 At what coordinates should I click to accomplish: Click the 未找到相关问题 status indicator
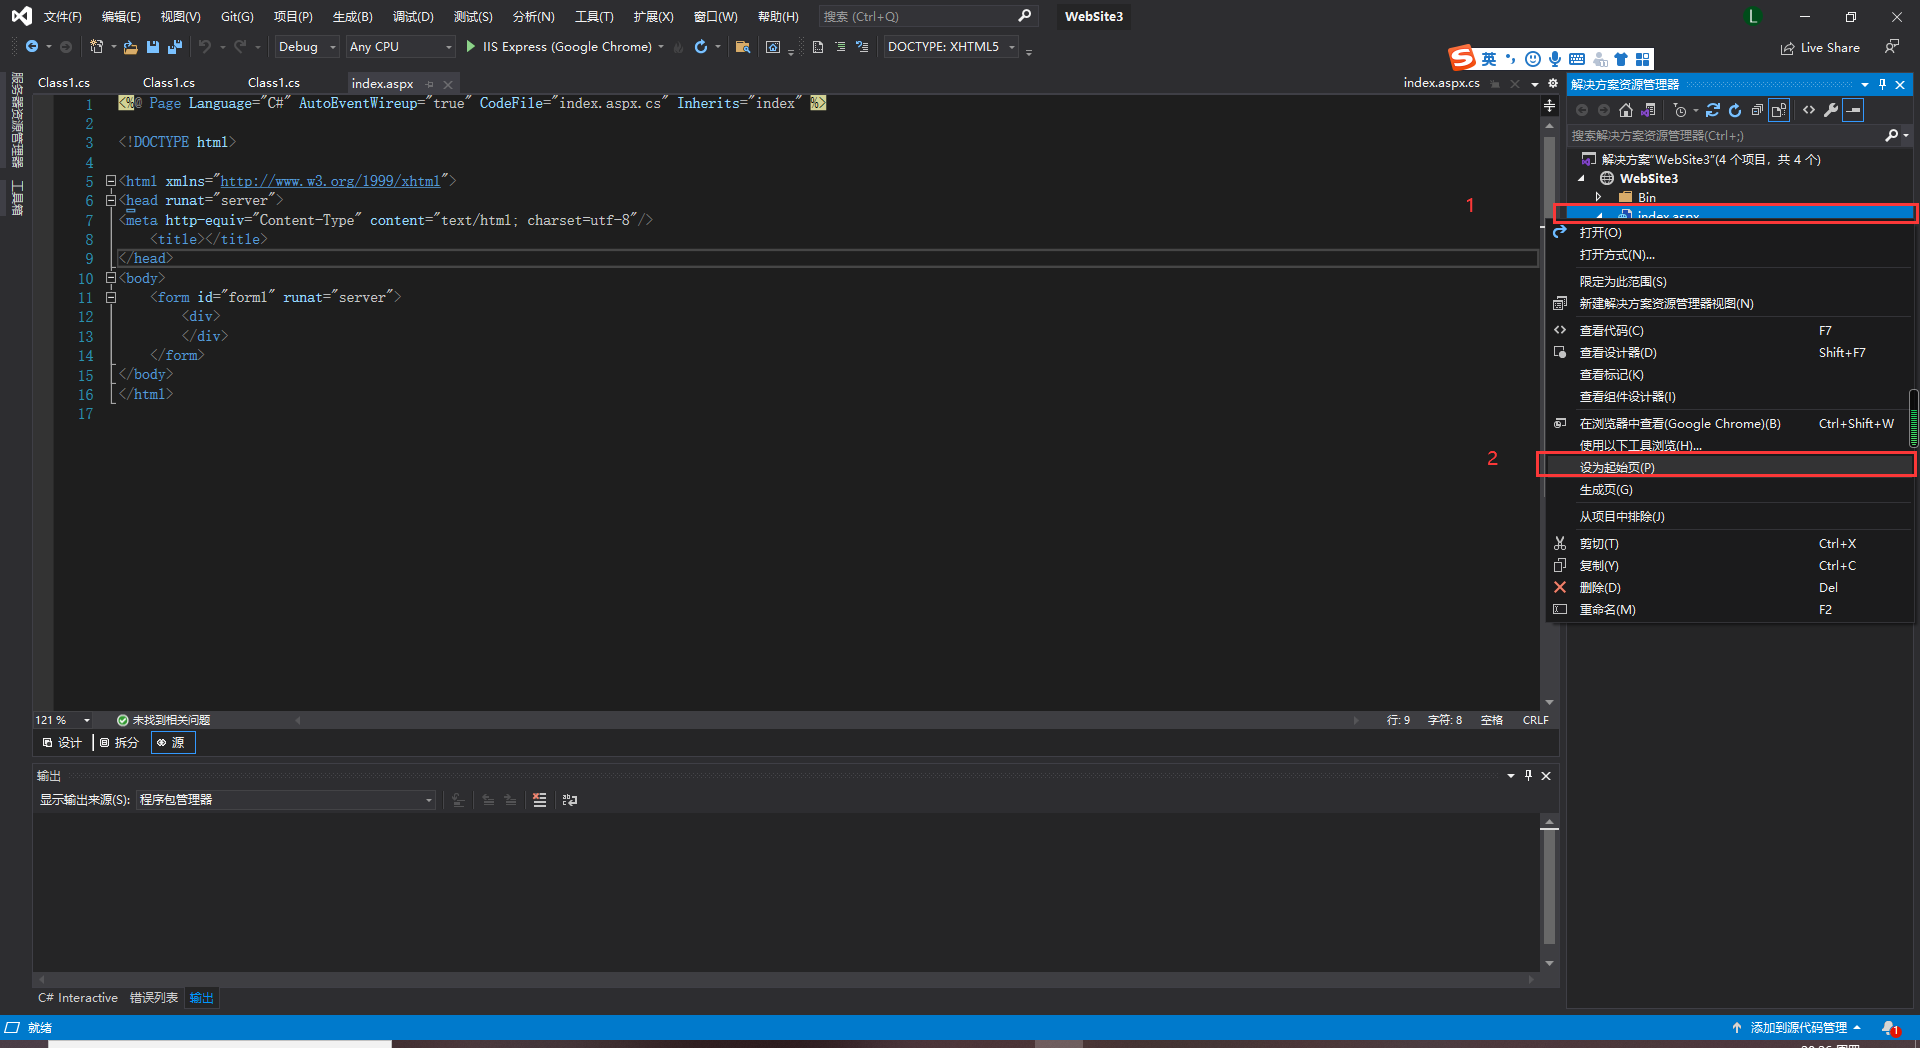tap(163, 720)
